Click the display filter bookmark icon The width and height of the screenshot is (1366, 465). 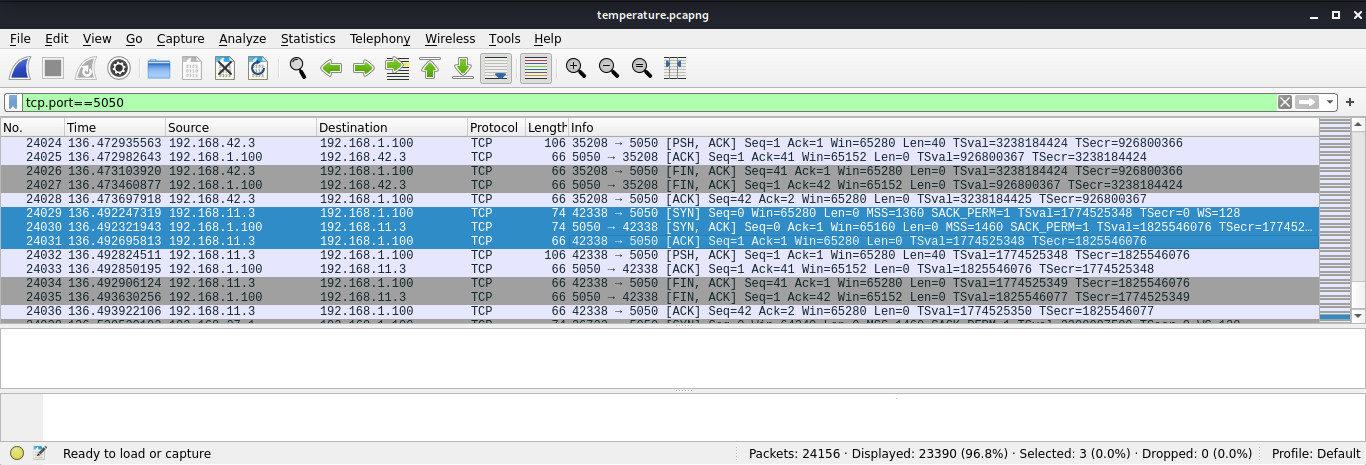tap(13, 102)
